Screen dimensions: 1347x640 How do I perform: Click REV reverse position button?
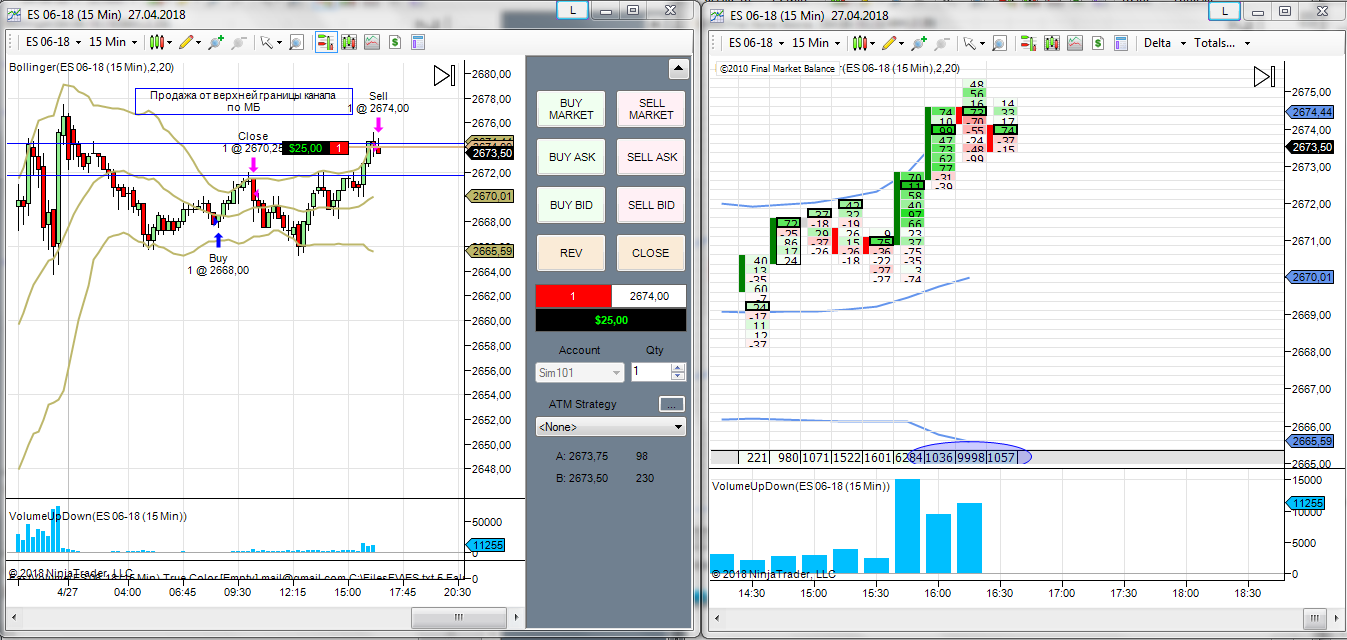coord(571,253)
